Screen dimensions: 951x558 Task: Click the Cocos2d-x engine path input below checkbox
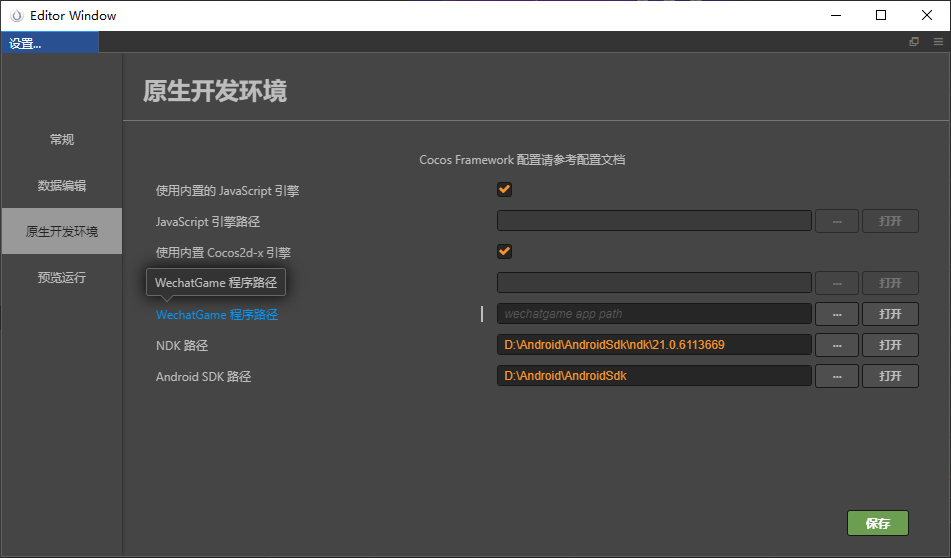point(654,283)
